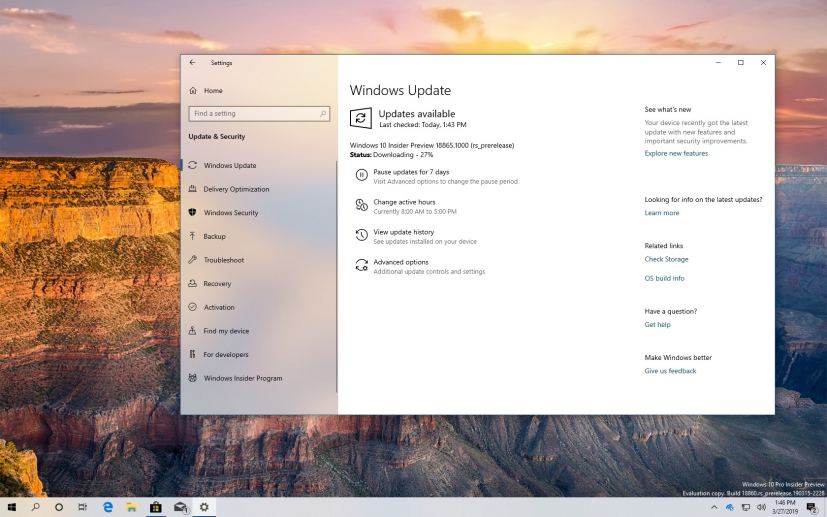Viewport: 827px width, 517px height.
Task: Click the Windows Update sync icon in sidebar
Action: (193, 165)
